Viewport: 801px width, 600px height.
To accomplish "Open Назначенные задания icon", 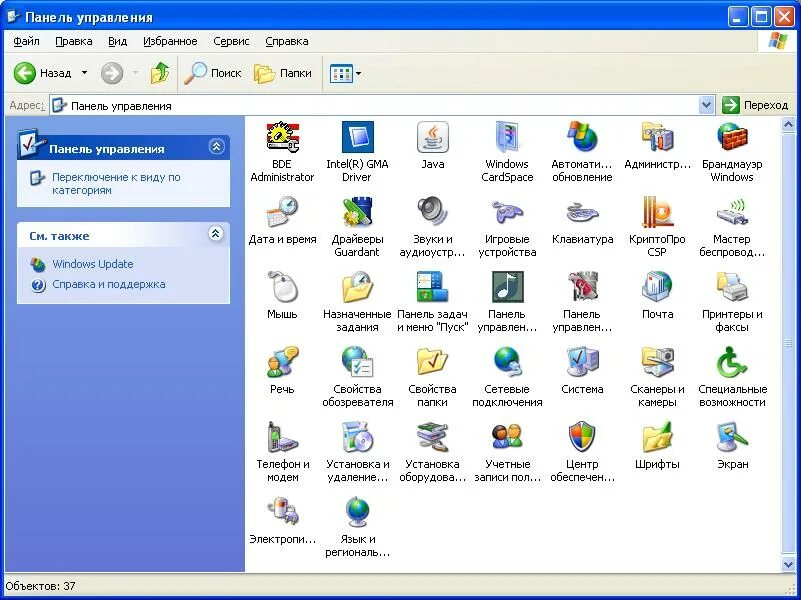I will (x=357, y=287).
